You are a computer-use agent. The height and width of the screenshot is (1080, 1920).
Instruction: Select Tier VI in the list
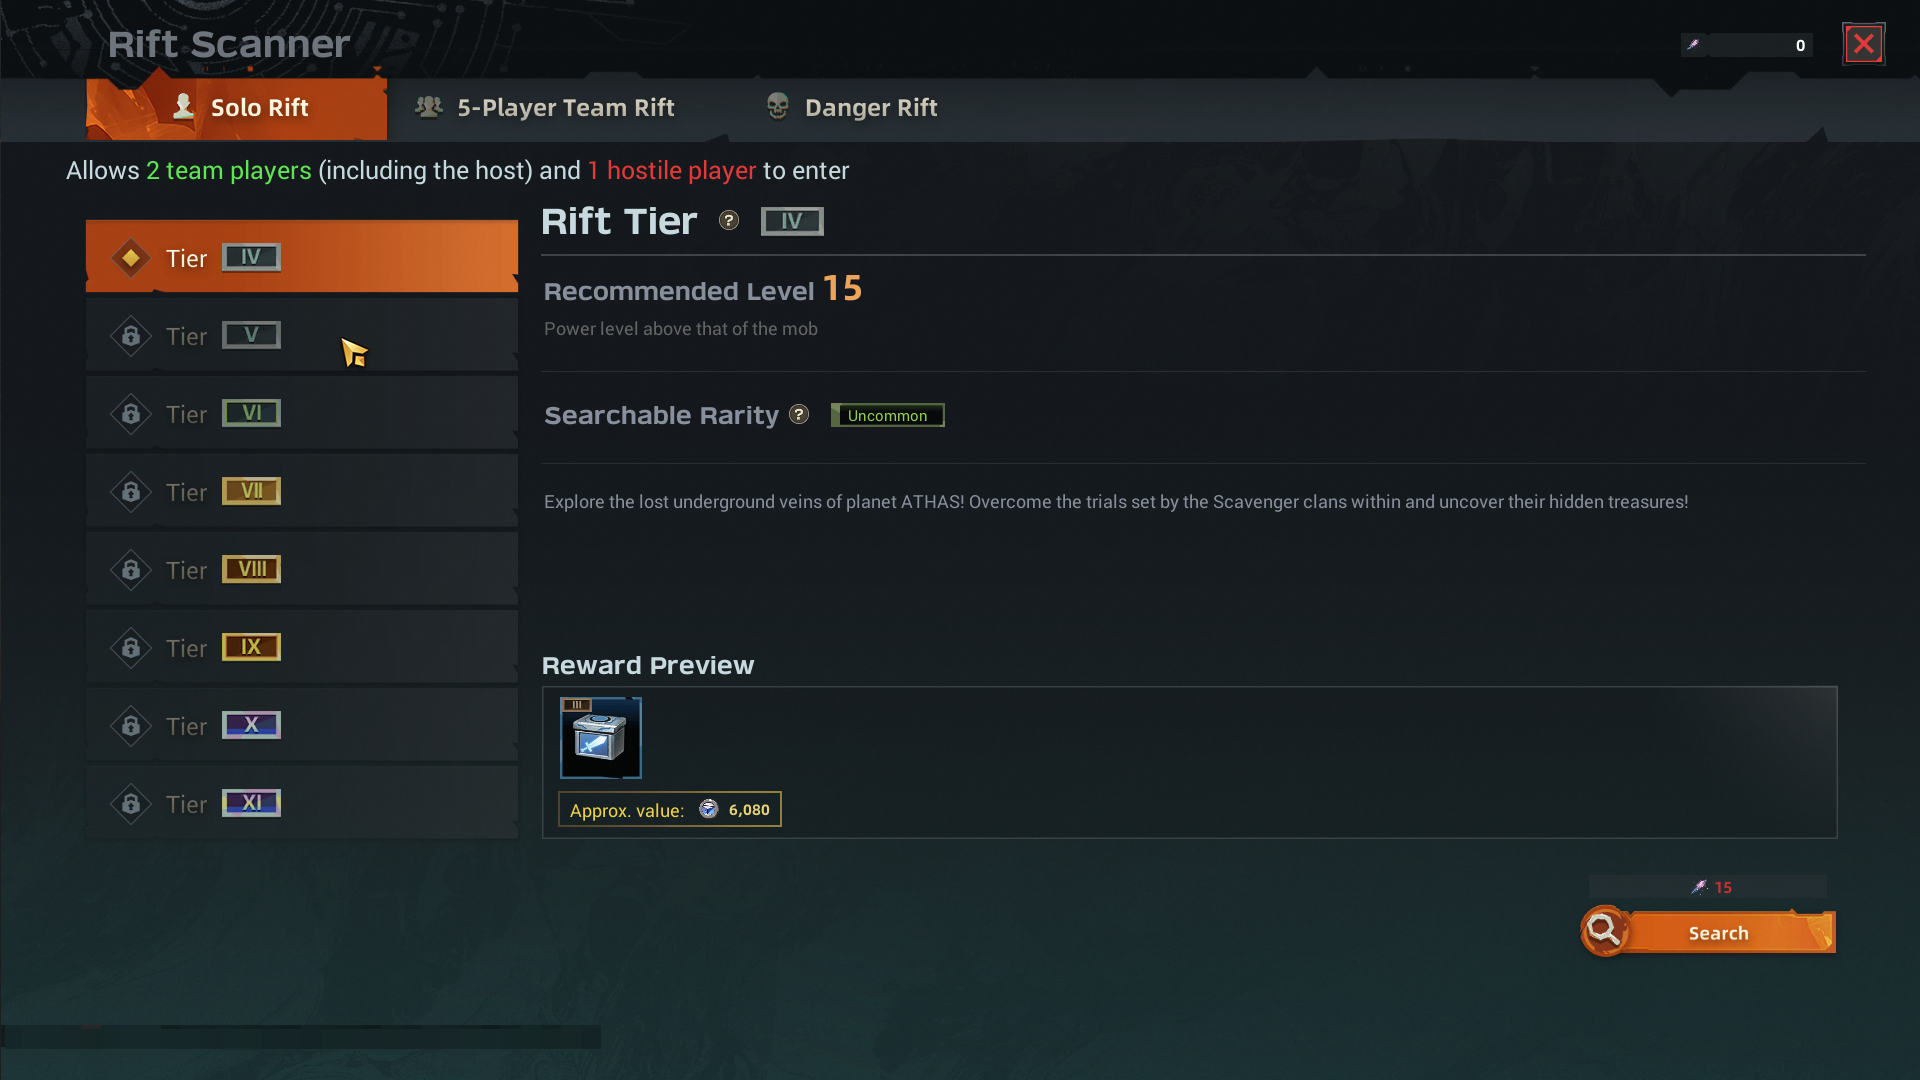[x=302, y=413]
